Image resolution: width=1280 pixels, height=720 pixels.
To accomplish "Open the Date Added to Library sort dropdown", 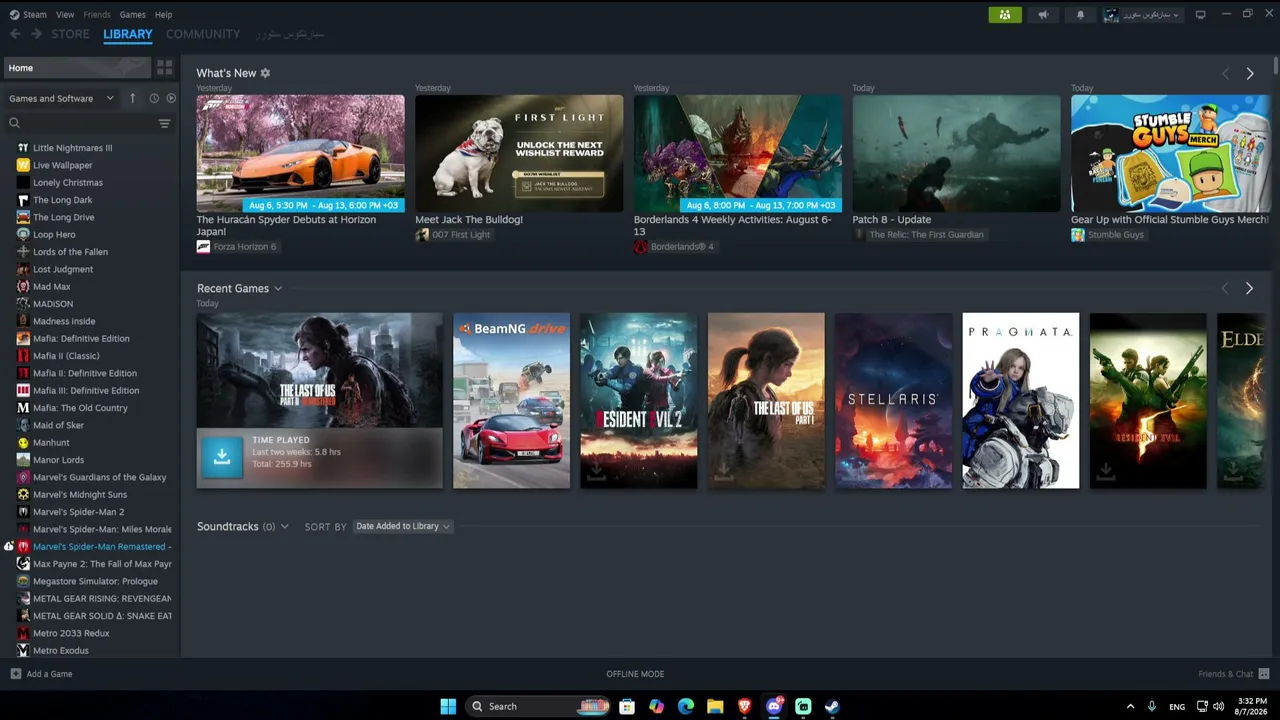I will 403,526.
